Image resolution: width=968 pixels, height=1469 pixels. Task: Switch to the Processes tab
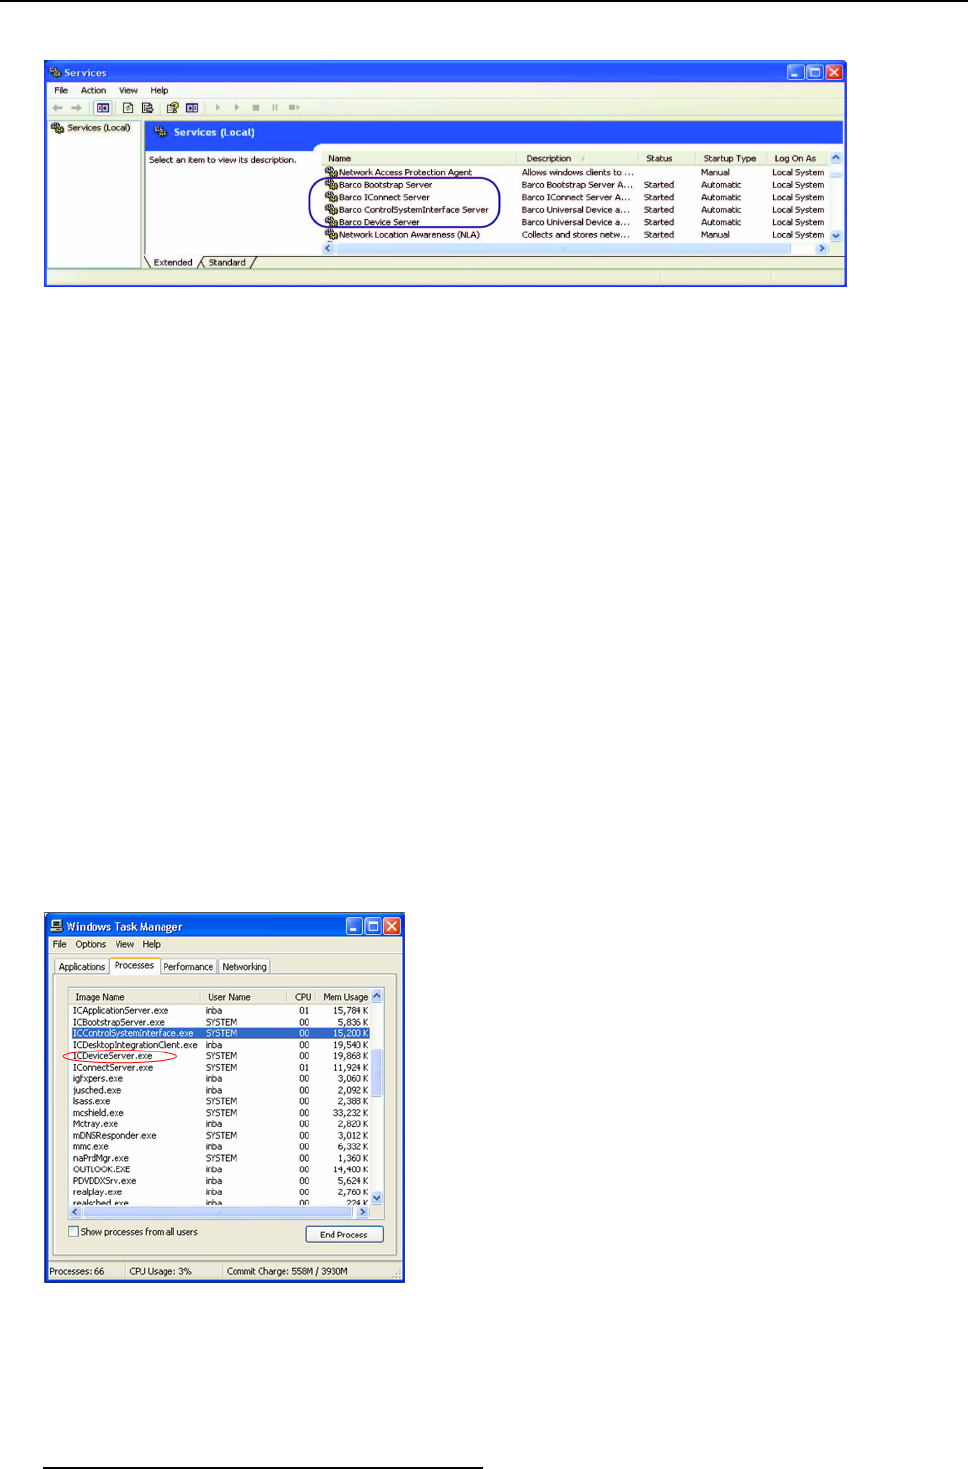tap(134, 966)
